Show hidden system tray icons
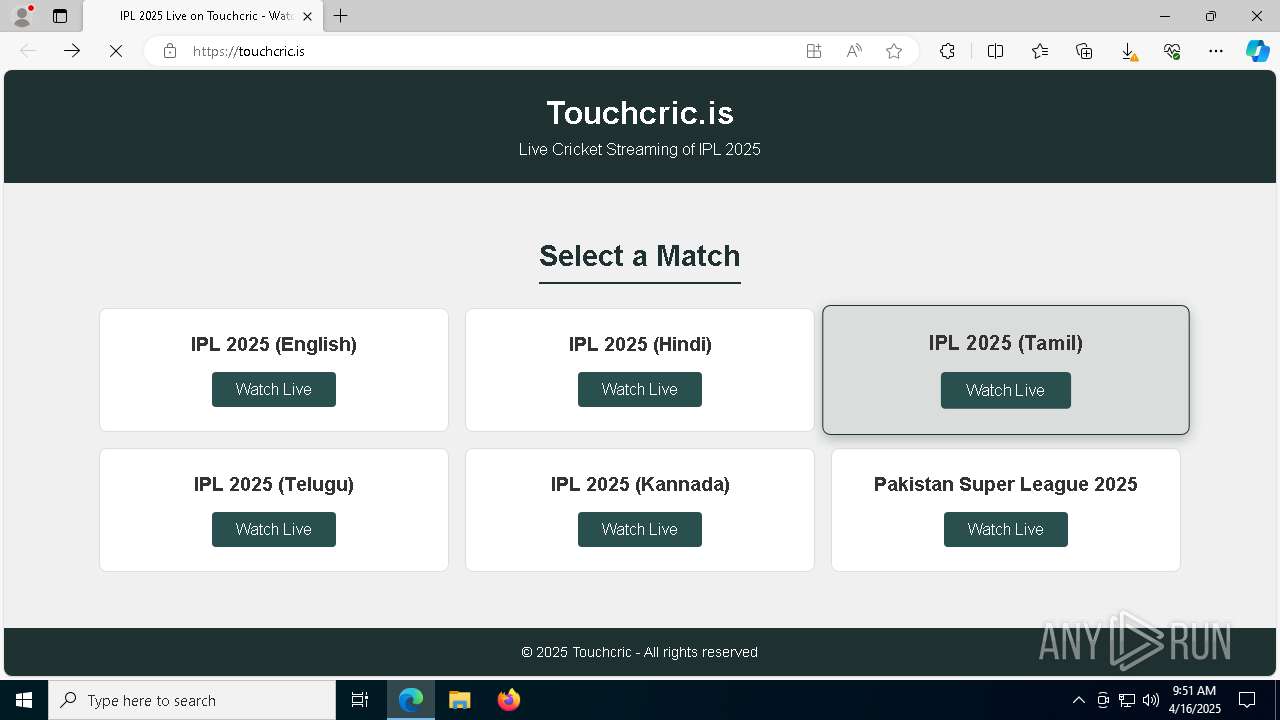1280x720 pixels. click(x=1078, y=700)
